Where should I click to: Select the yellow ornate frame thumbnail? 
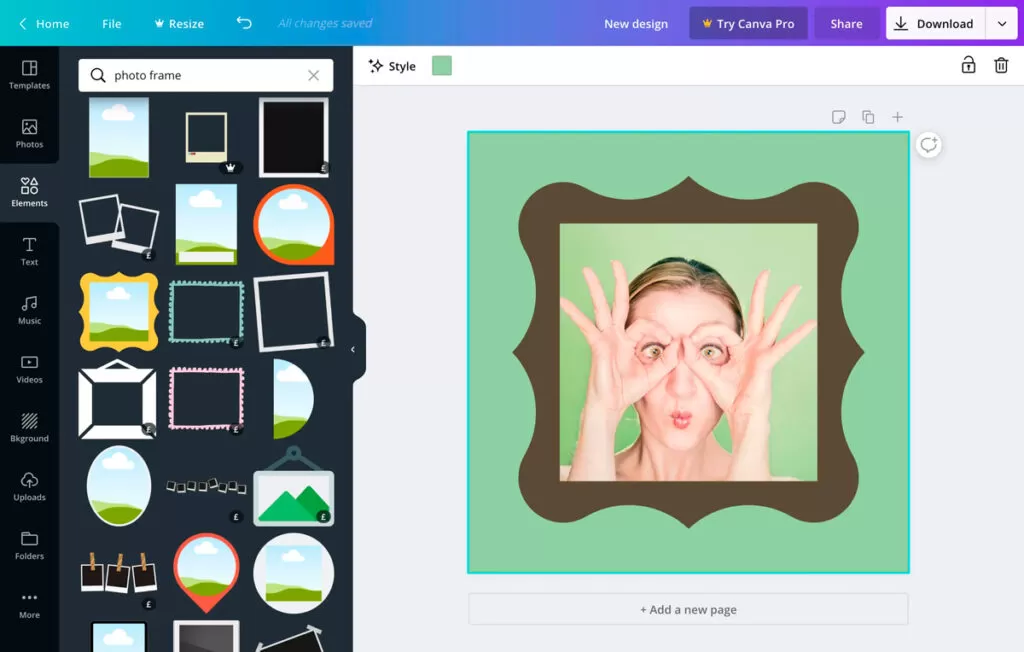coord(119,312)
